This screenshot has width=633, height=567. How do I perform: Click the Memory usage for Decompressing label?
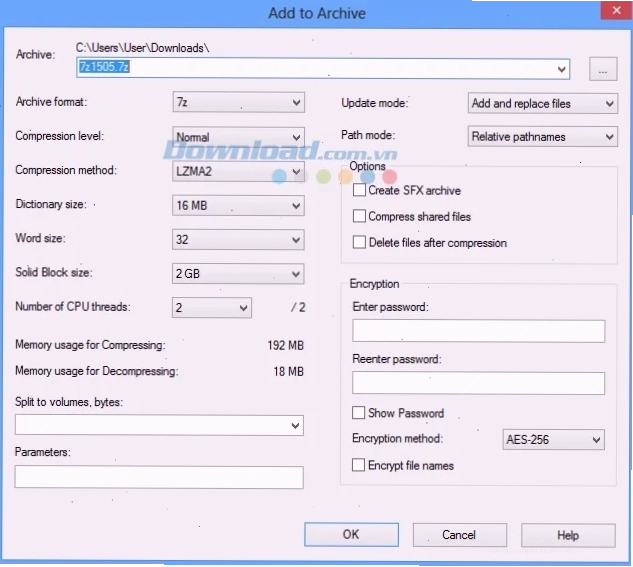pyautogui.click(x=96, y=371)
